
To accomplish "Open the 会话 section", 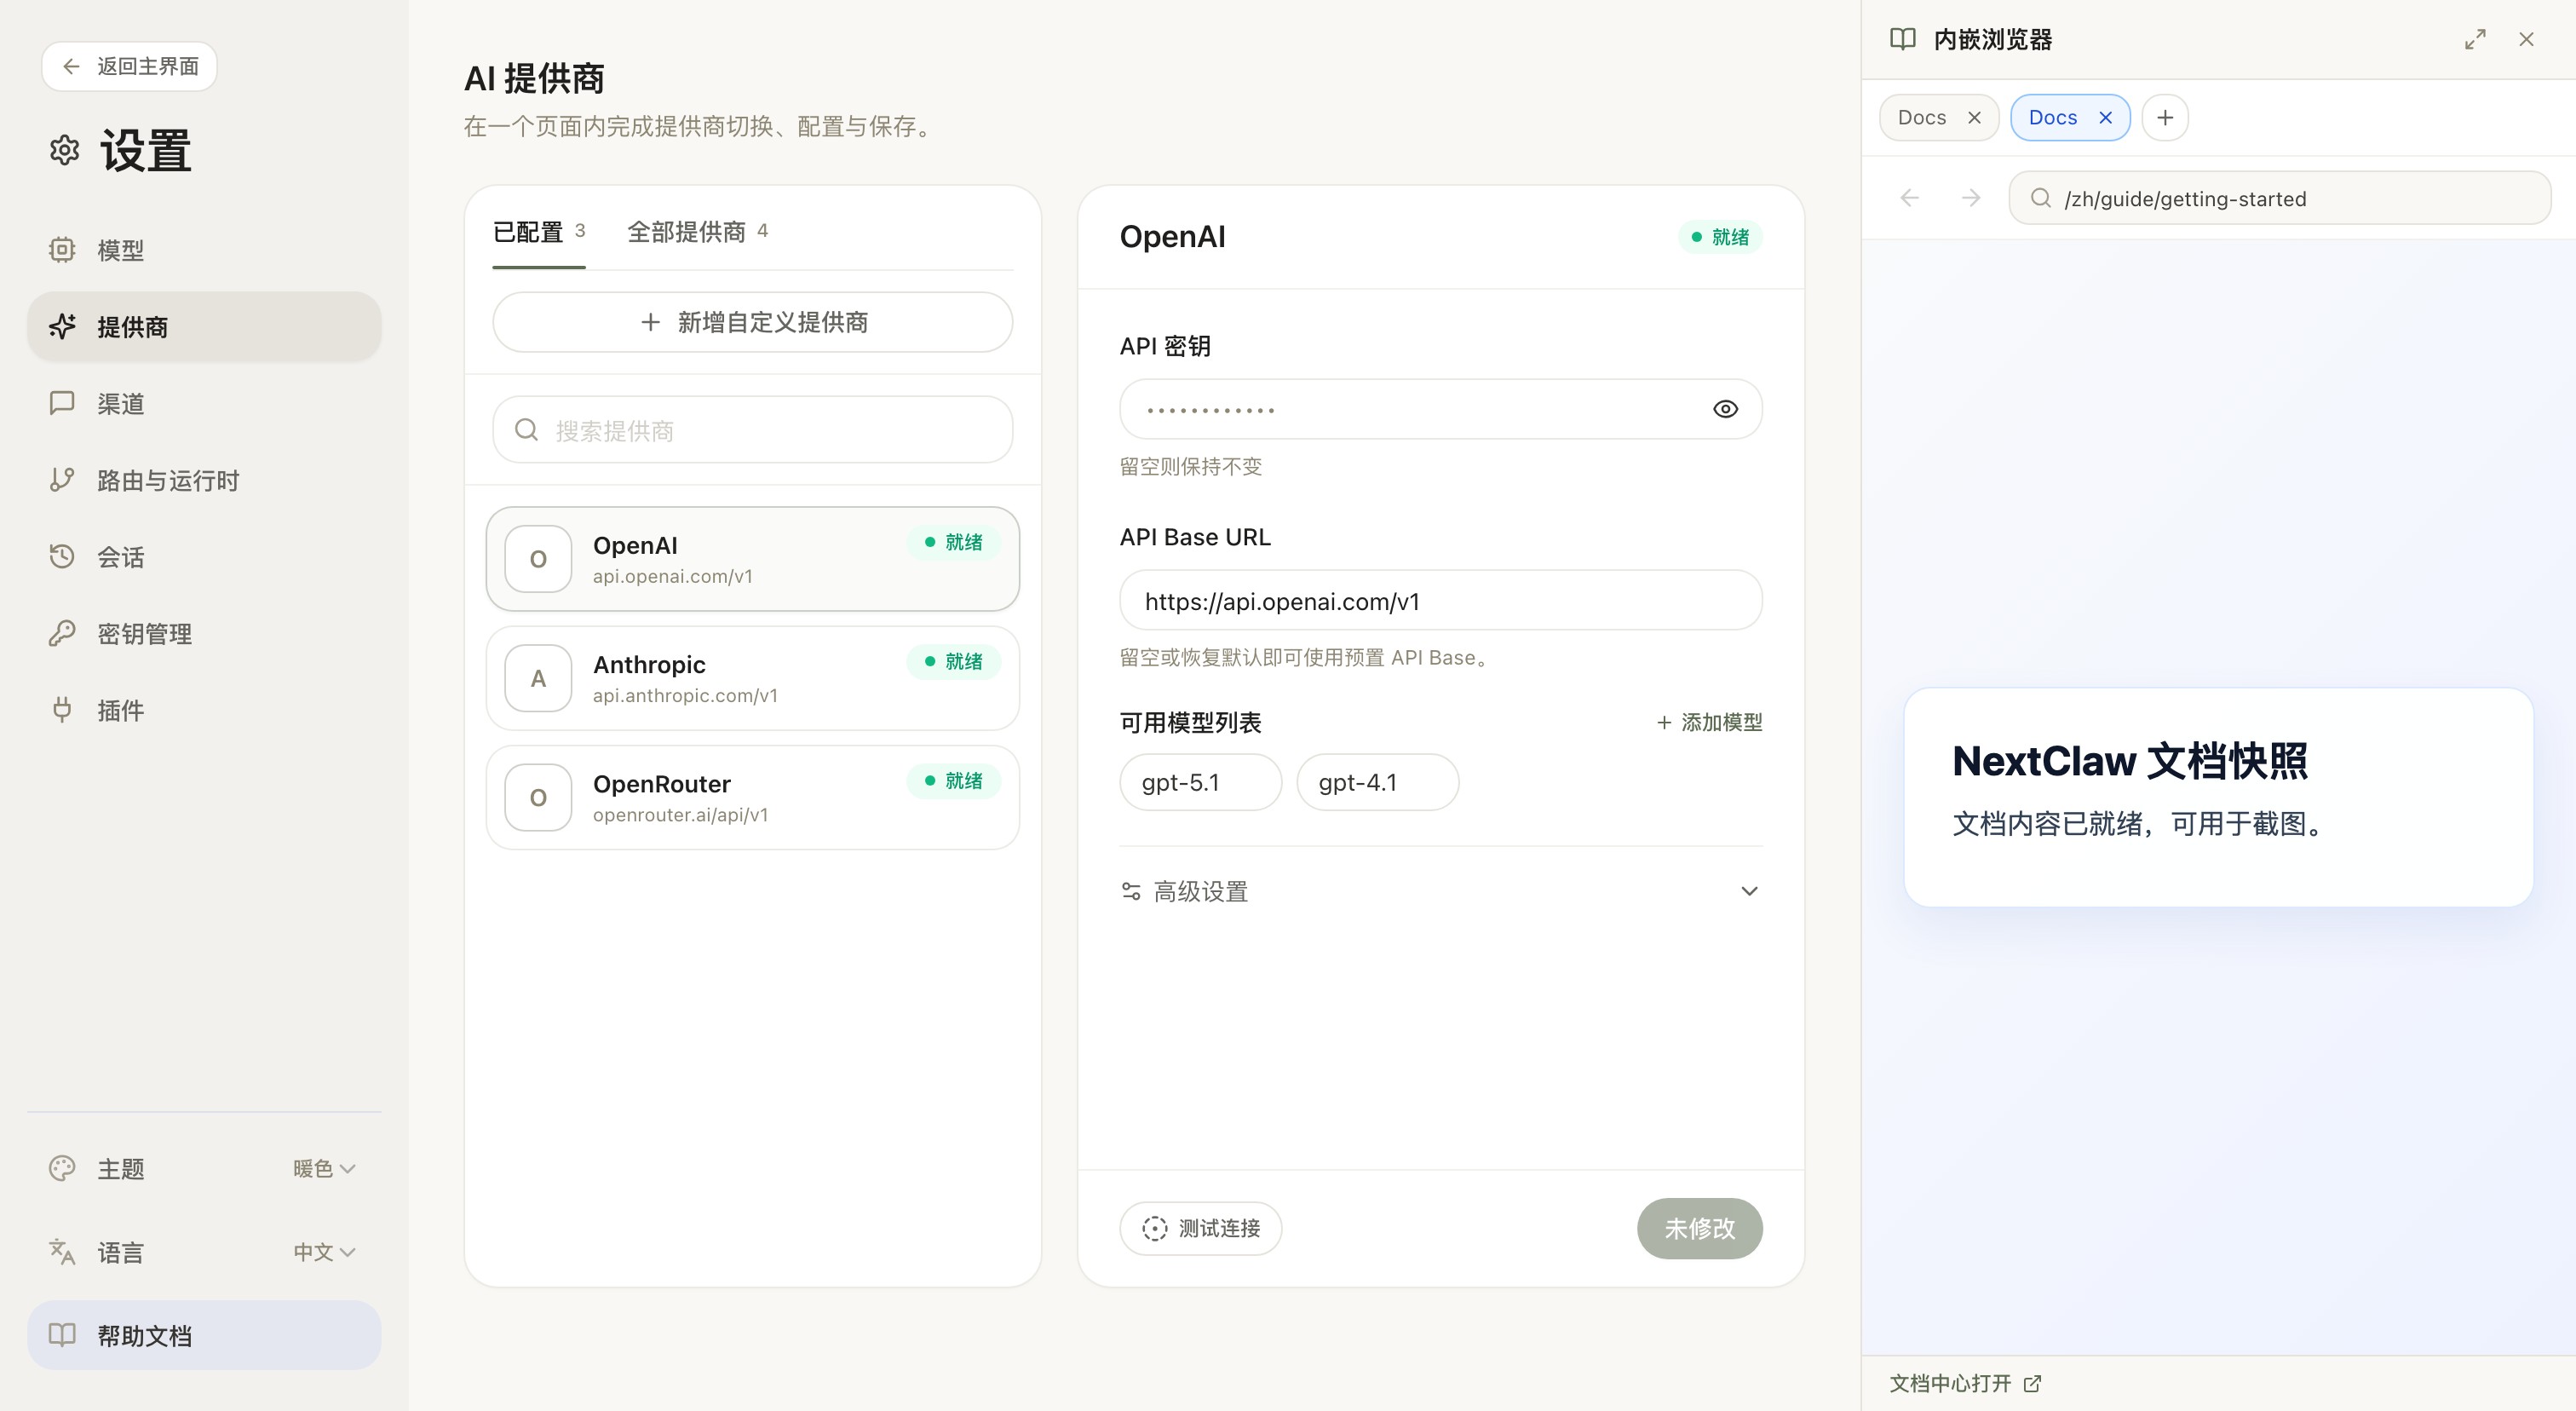I will coord(120,557).
